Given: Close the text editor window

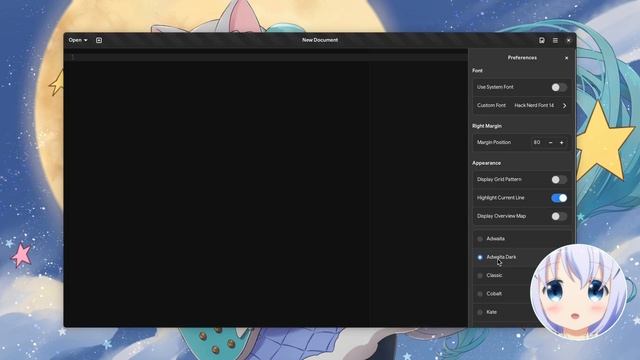Looking at the screenshot, I should pyautogui.click(x=568, y=40).
